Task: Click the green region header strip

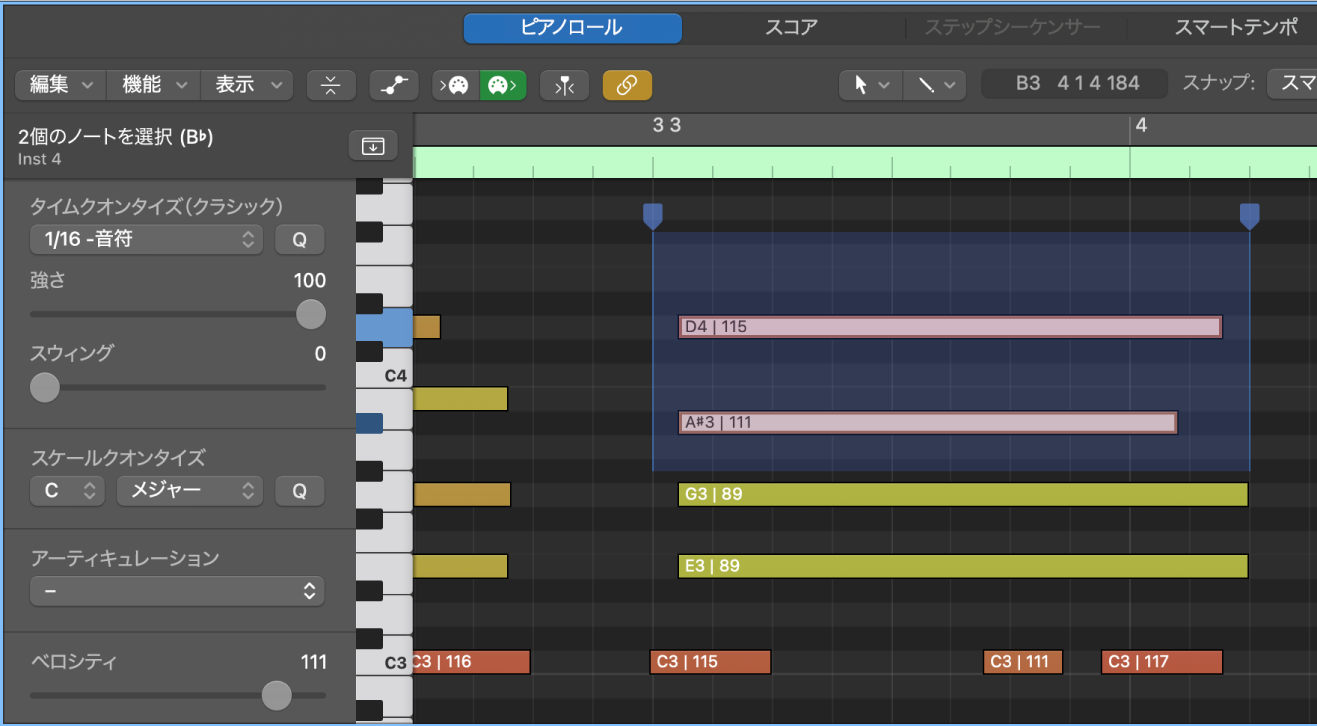Action: (865, 162)
